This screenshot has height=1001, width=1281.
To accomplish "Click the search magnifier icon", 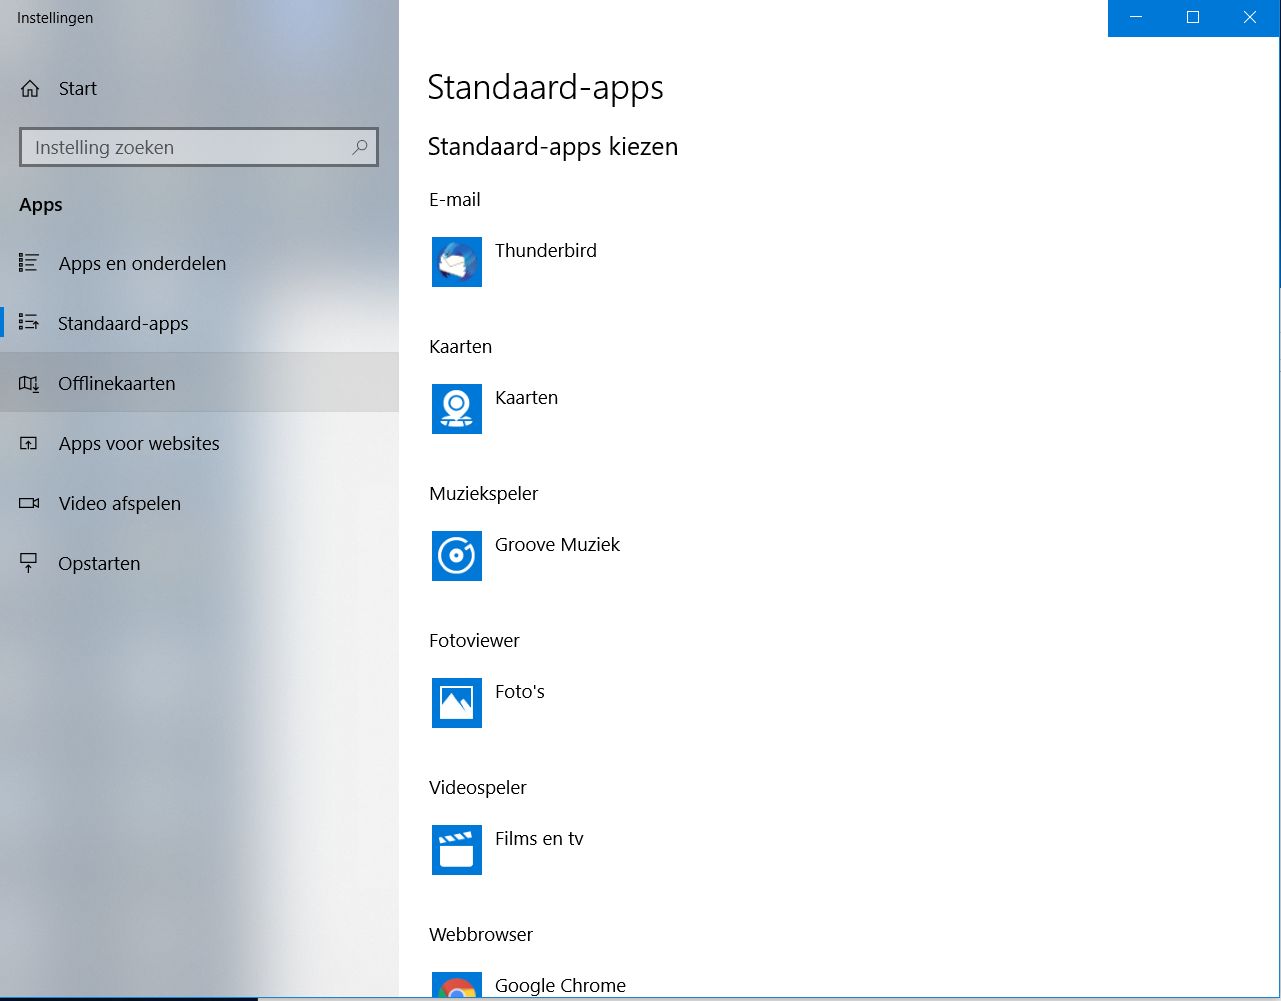I will [360, 147].
